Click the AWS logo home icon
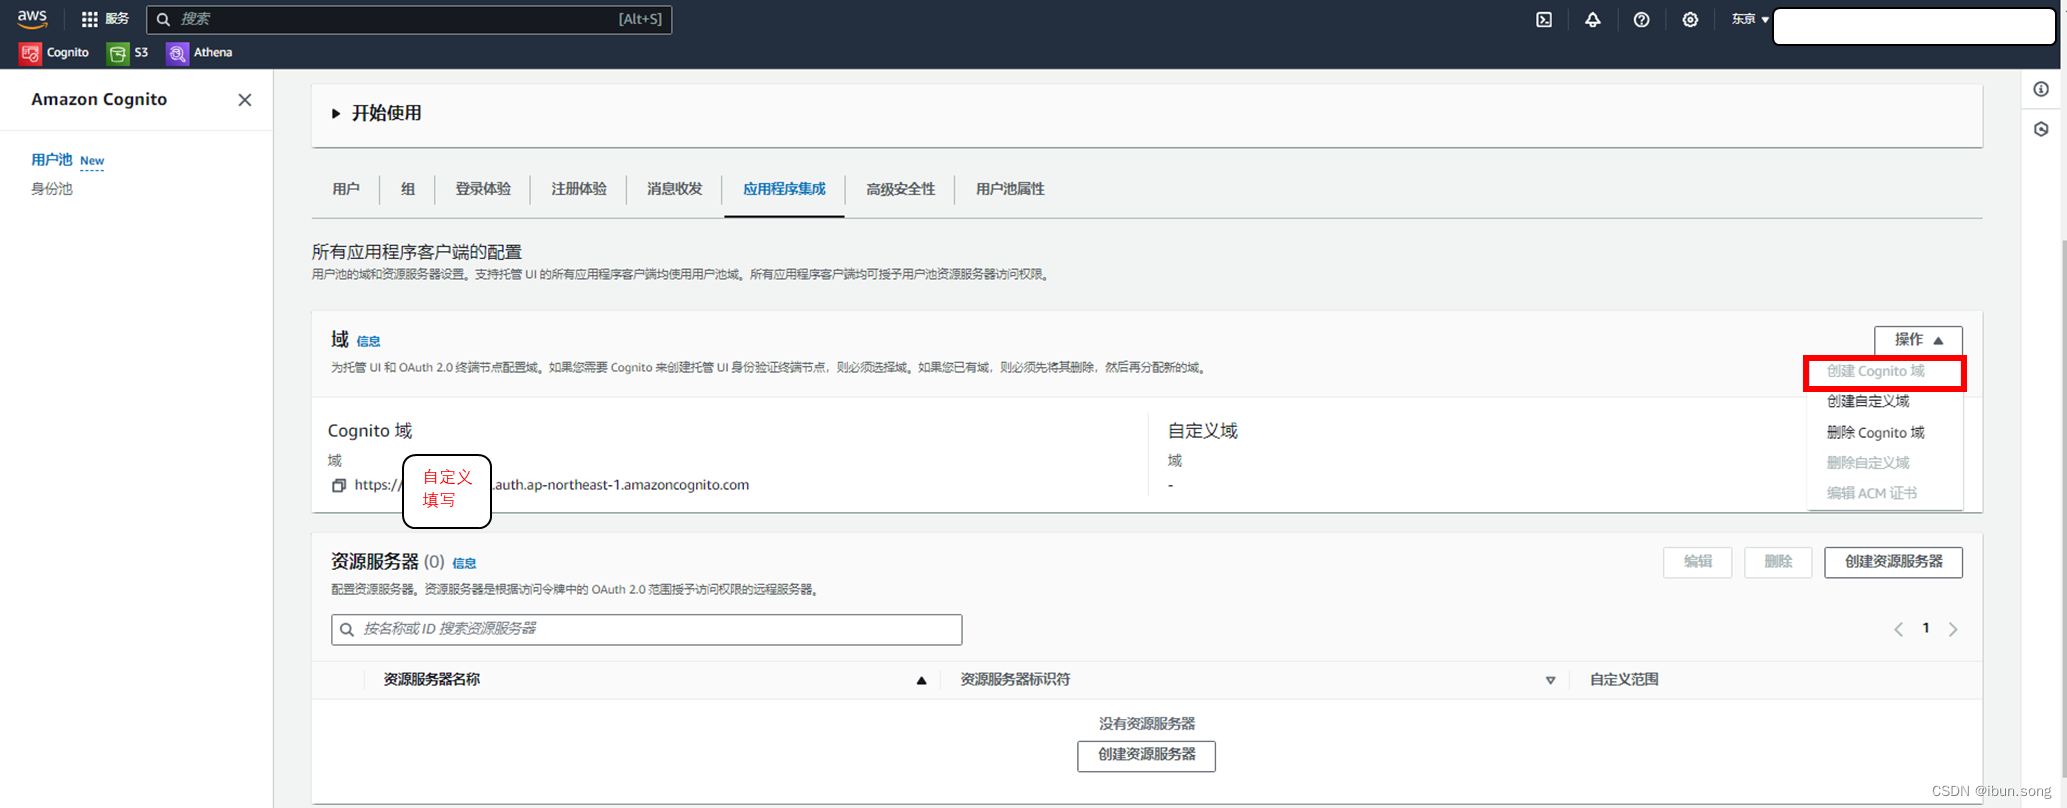Image resolution: width=2067 pixels, height=808 pixels. [x=32, y=19]
